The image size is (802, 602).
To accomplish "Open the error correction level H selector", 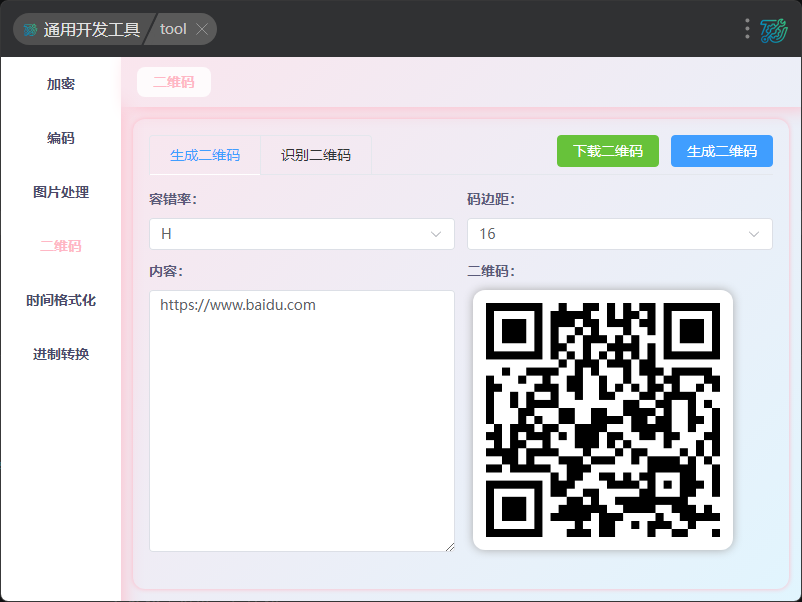I will click(302, 234).
